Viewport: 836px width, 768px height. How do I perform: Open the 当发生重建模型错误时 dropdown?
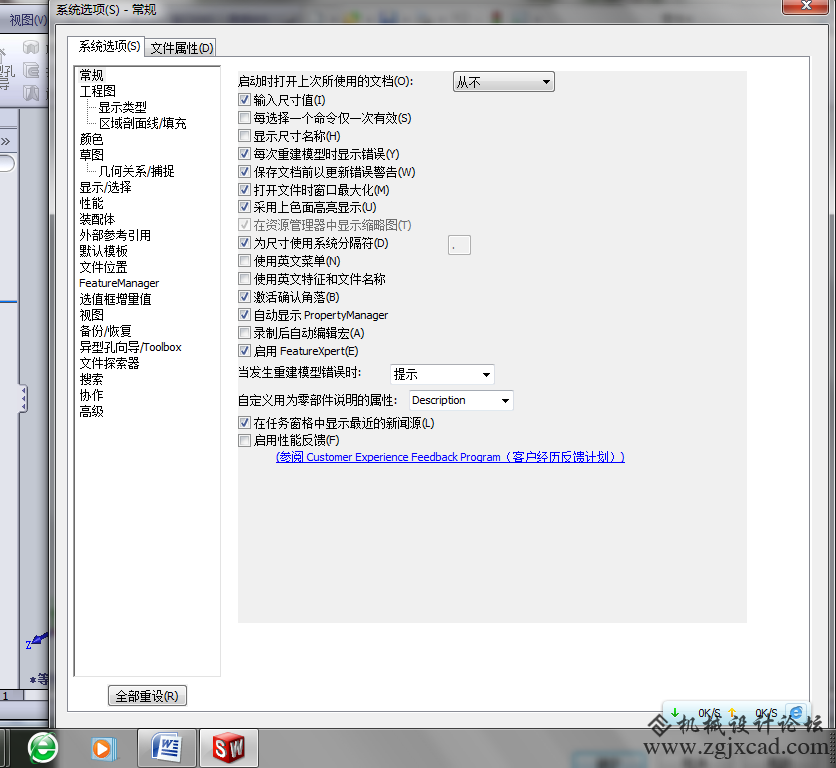click(x=442, y=374)
